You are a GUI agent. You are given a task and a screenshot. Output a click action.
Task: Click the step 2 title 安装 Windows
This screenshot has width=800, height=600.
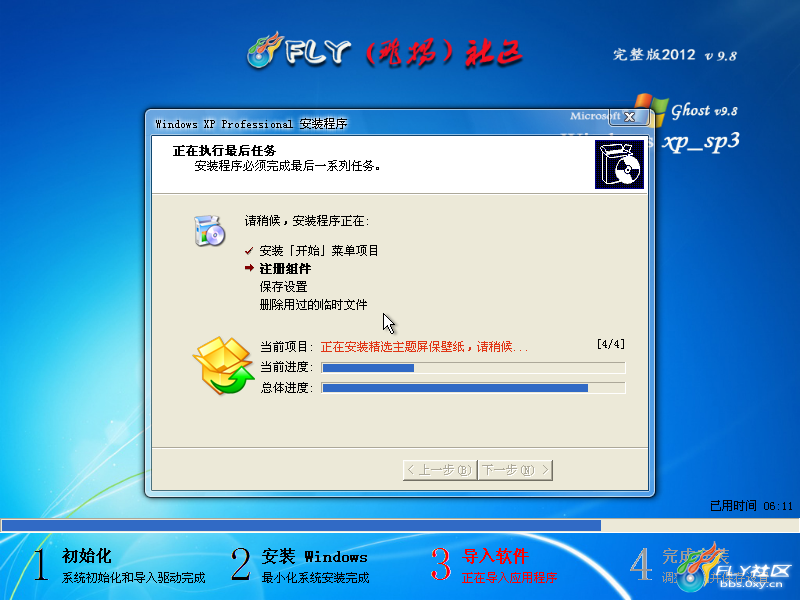314,556
